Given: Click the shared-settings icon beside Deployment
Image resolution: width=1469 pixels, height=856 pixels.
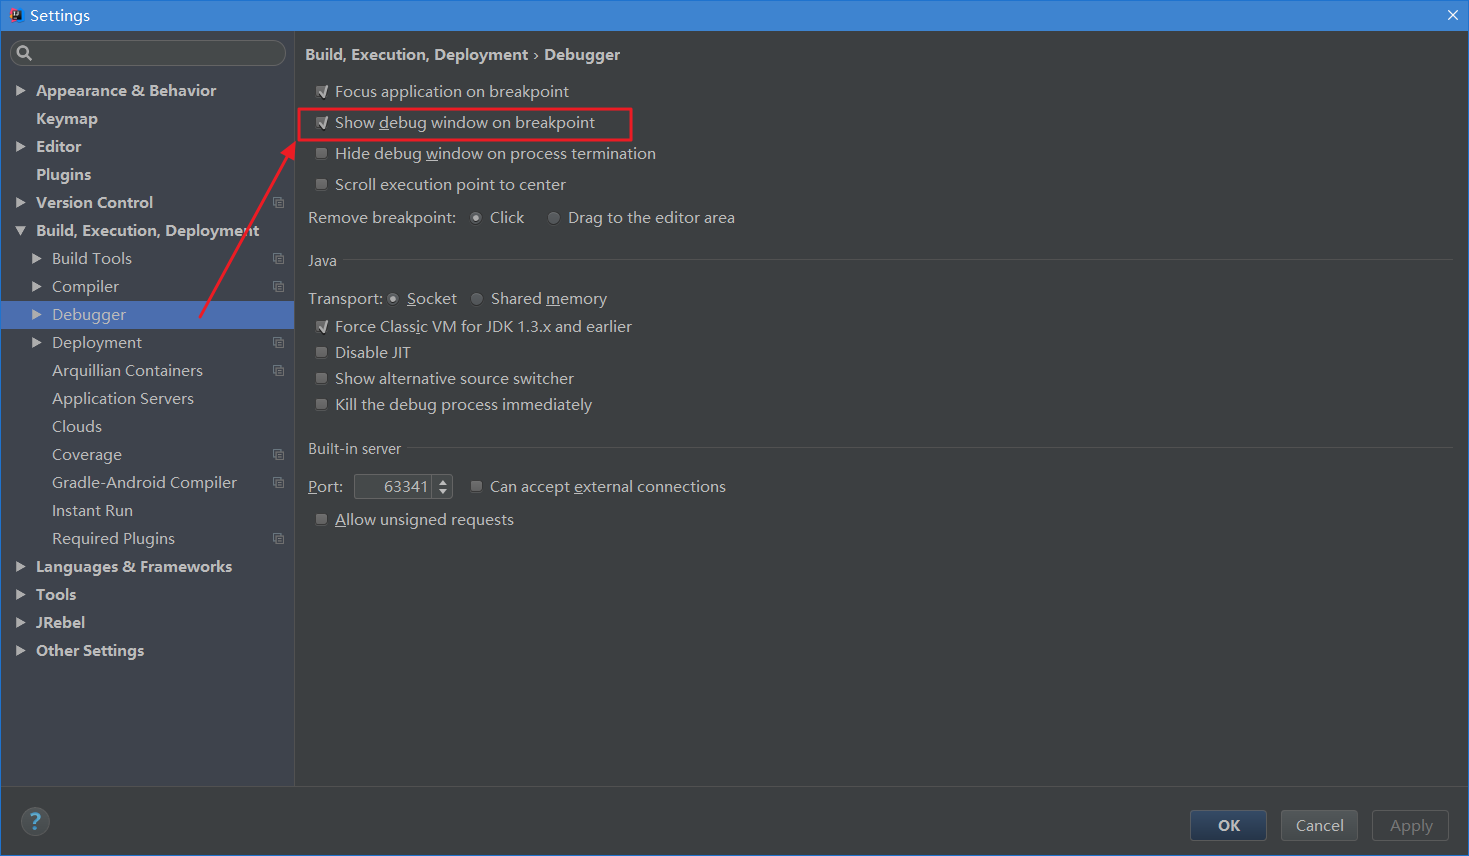Looking at the screenshot, I should (x=278, y=342).
